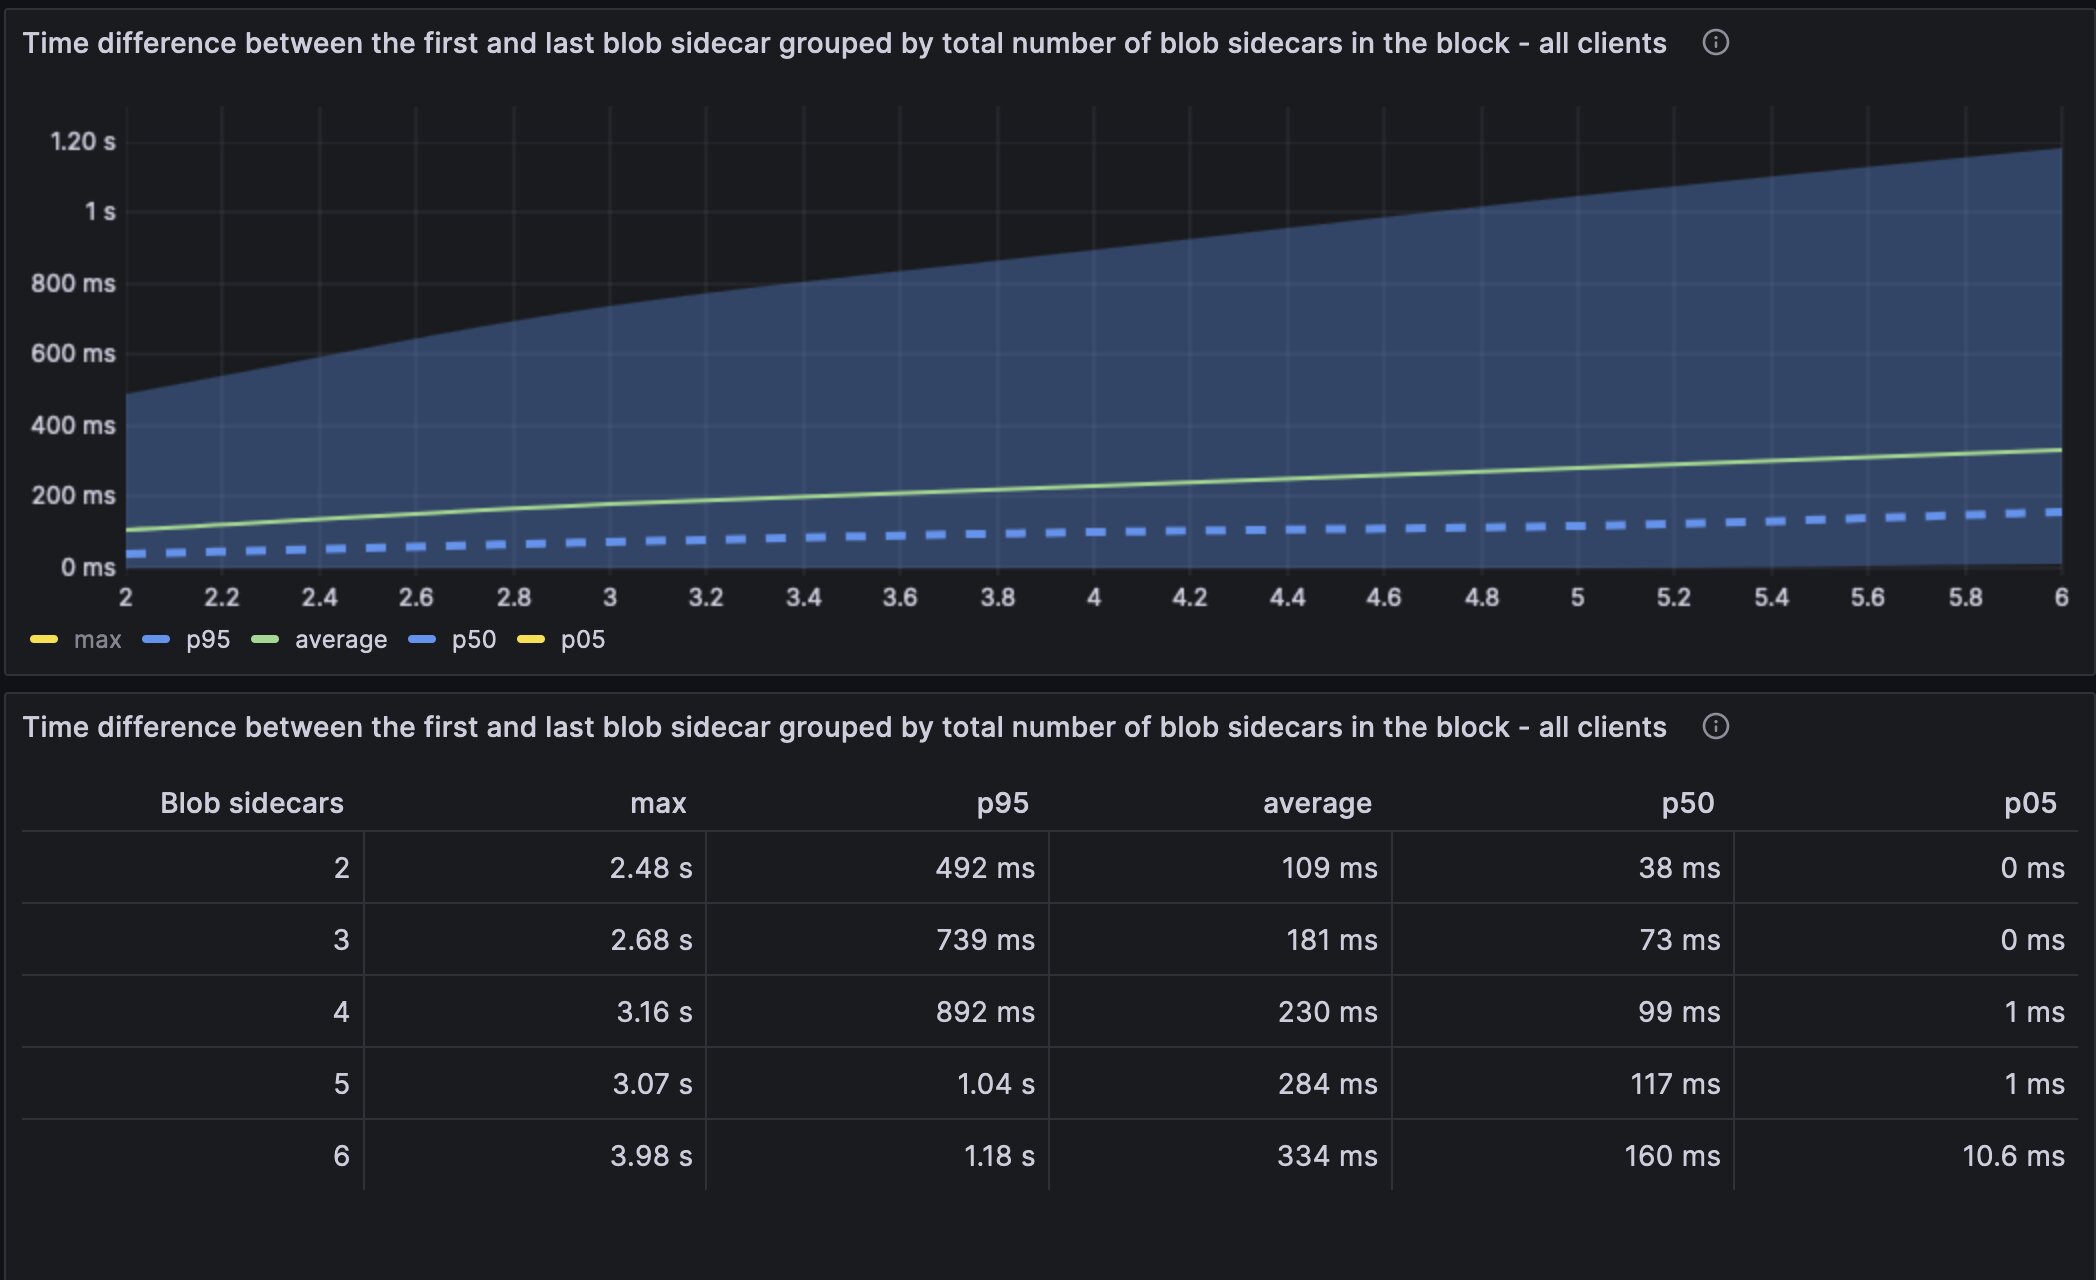Click info icon beside table panel title
The width and height of the screenshot is (2096, 1280).
1715,727
